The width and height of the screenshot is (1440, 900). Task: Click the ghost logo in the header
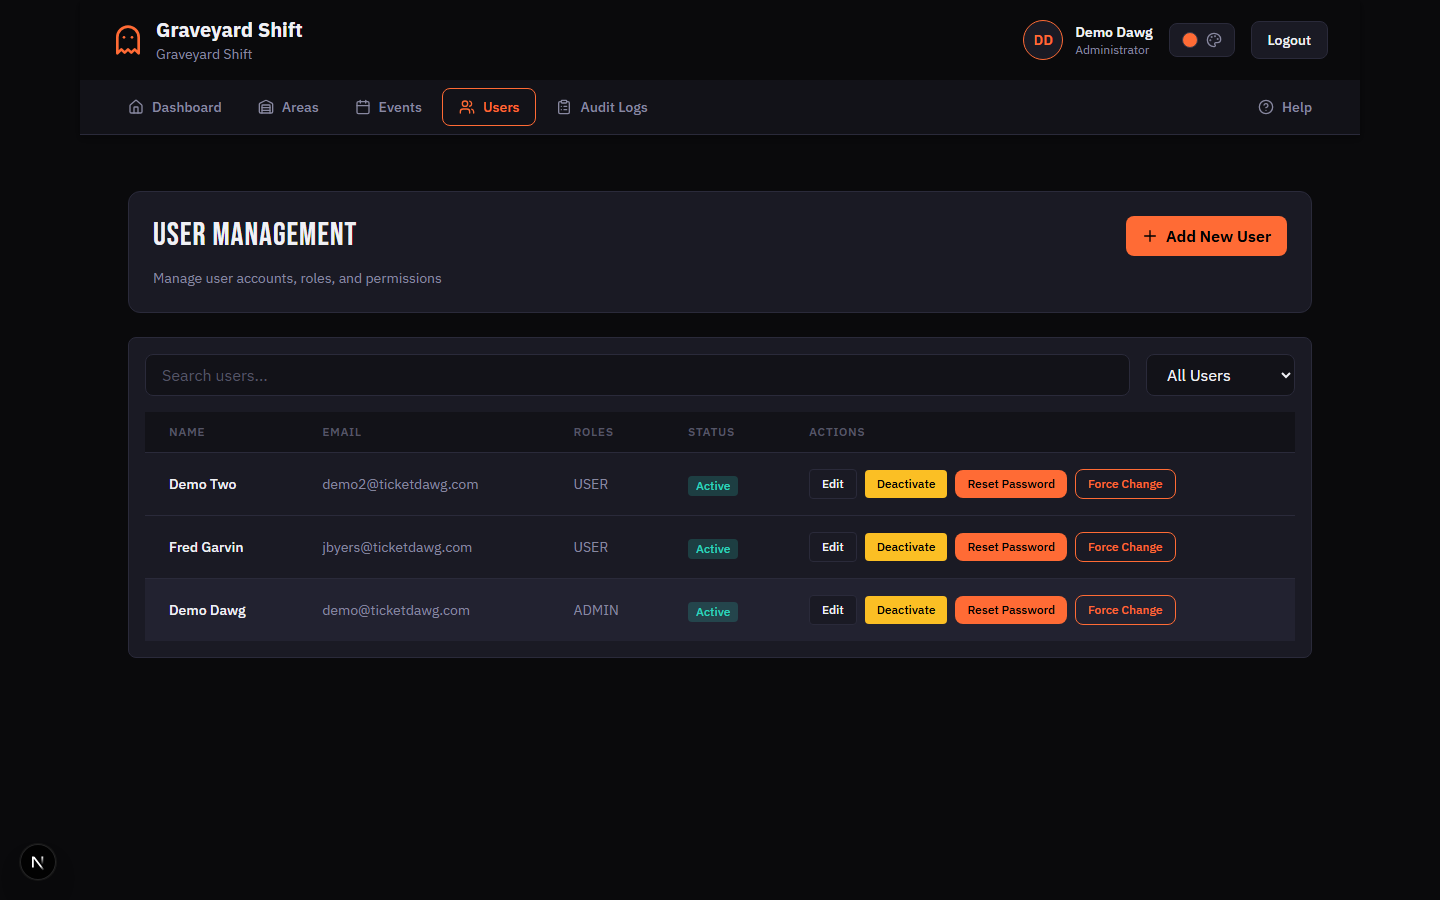127,39
